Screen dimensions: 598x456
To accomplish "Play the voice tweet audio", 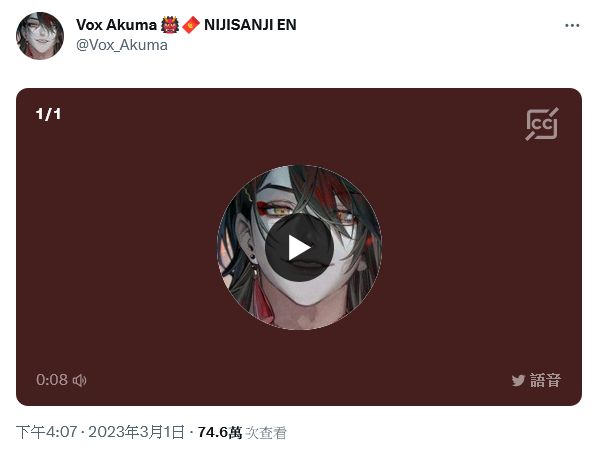I will (x=299, y=247).
